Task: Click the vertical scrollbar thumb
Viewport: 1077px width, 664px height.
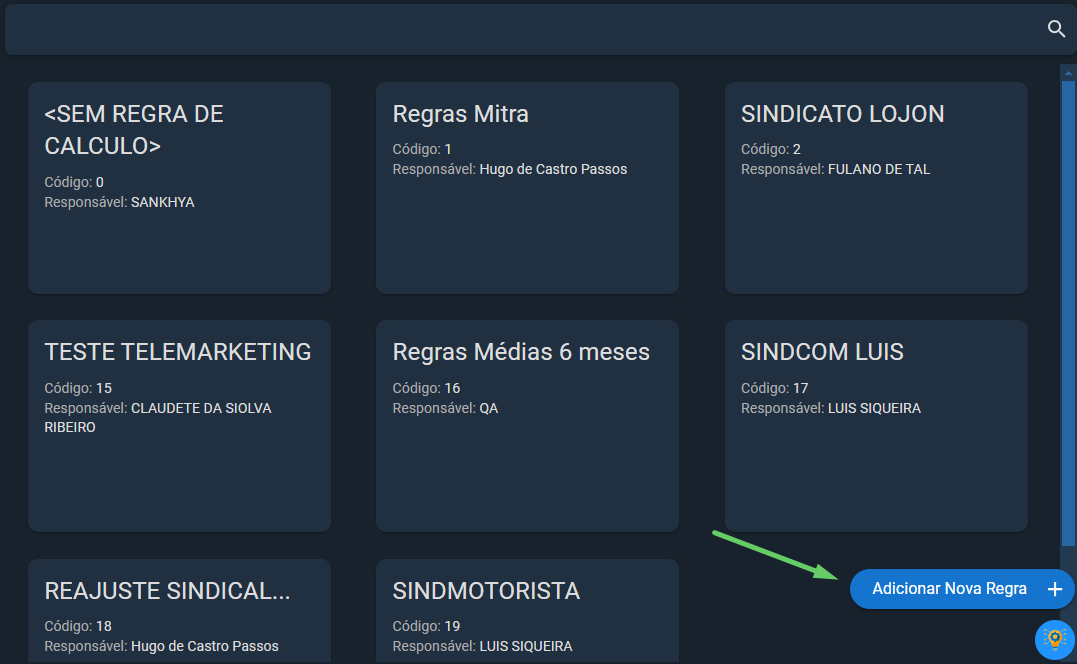Action: (x=1068, y=313)
